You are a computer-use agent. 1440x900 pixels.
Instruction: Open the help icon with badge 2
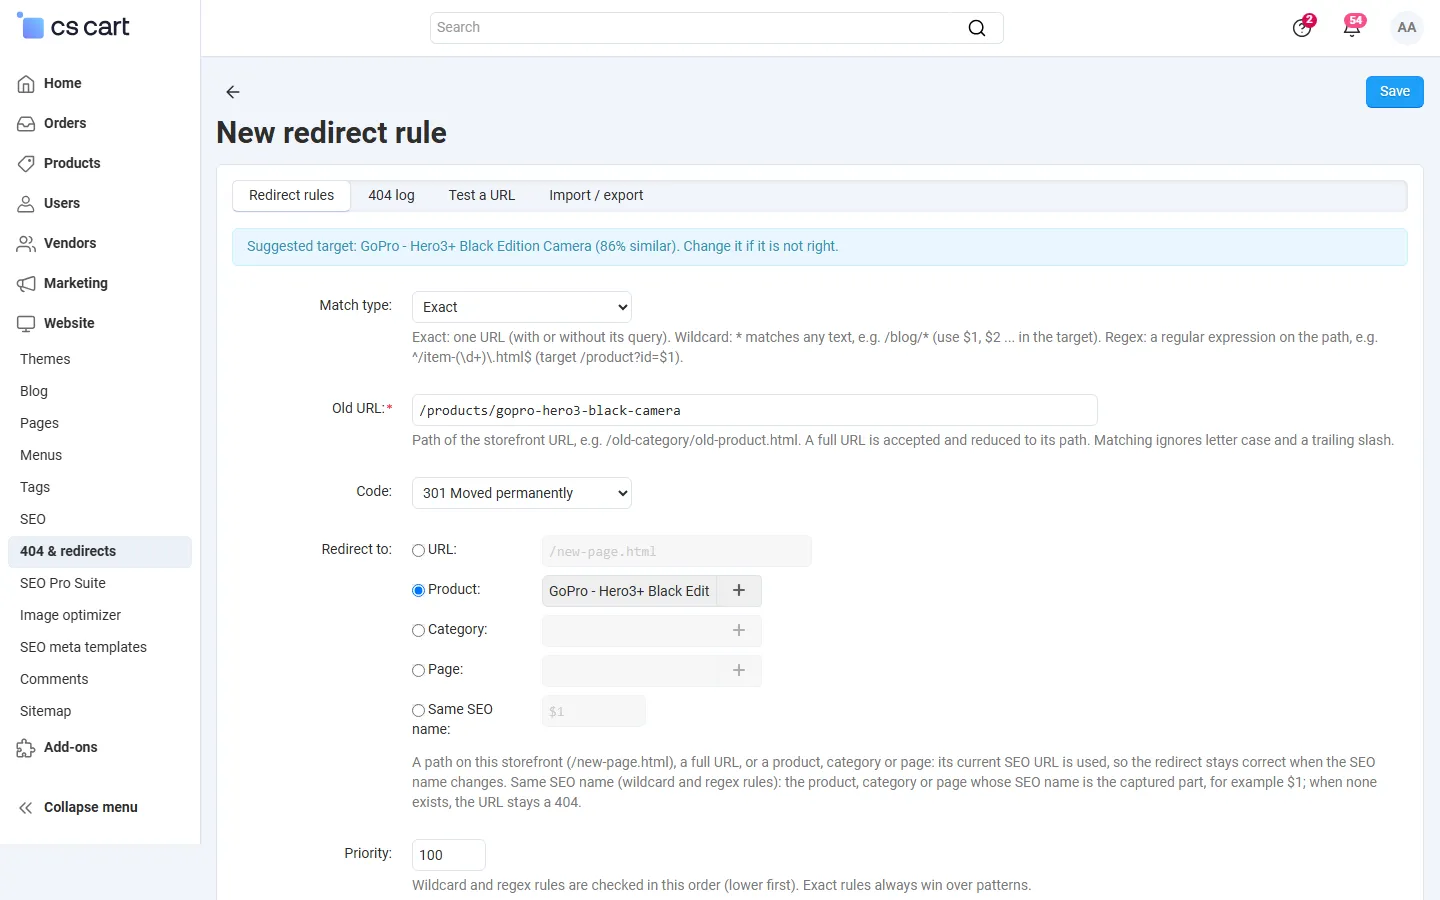point(1302,27)
